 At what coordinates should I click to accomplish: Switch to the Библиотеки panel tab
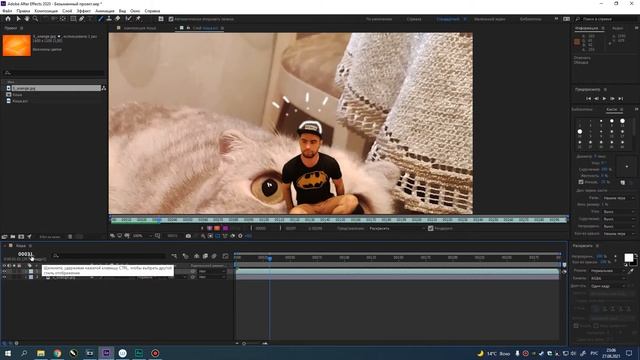(582, 110)
